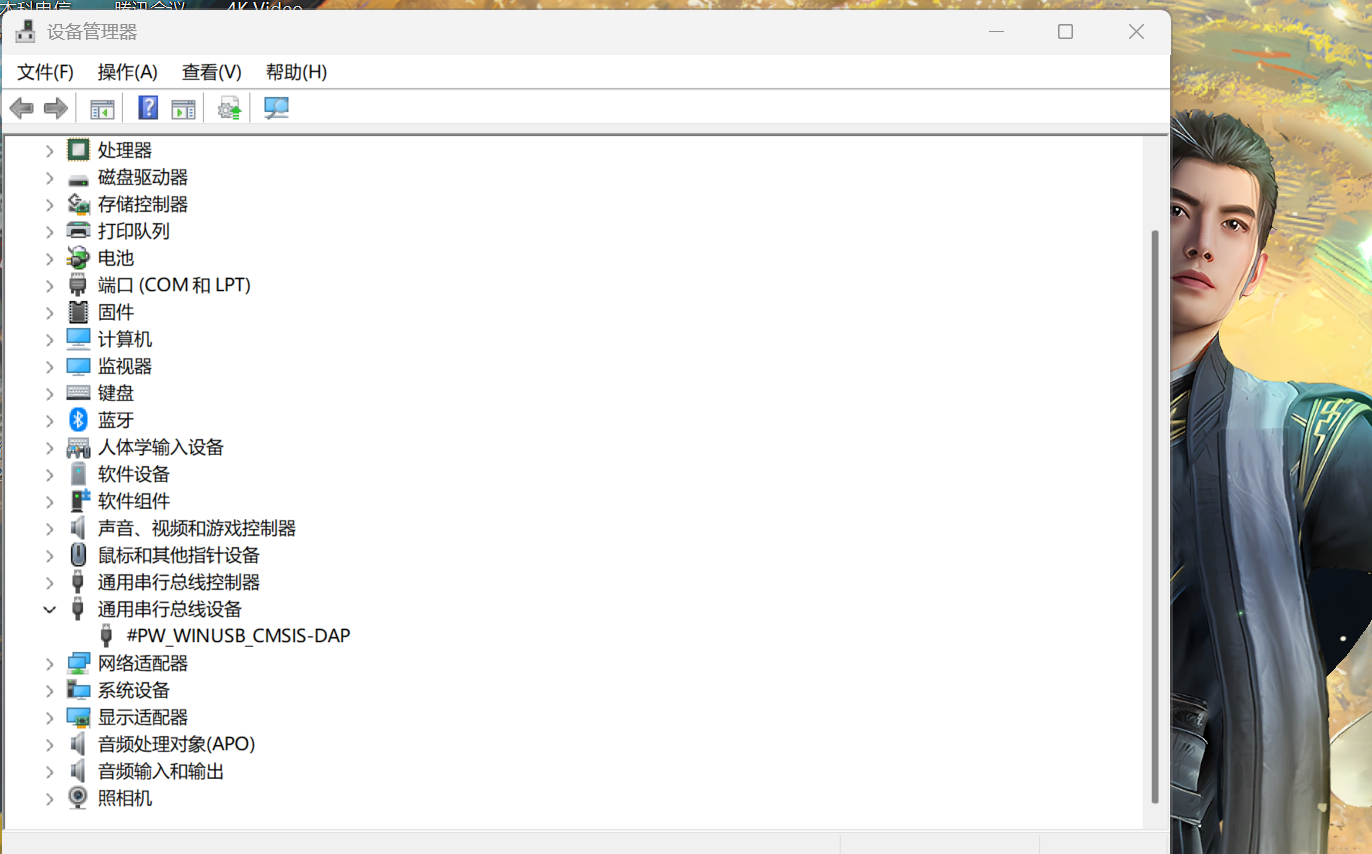Select the 人体学输入设备 label
The height and width of the screenshot is (854, 1372).
[161, 447]
